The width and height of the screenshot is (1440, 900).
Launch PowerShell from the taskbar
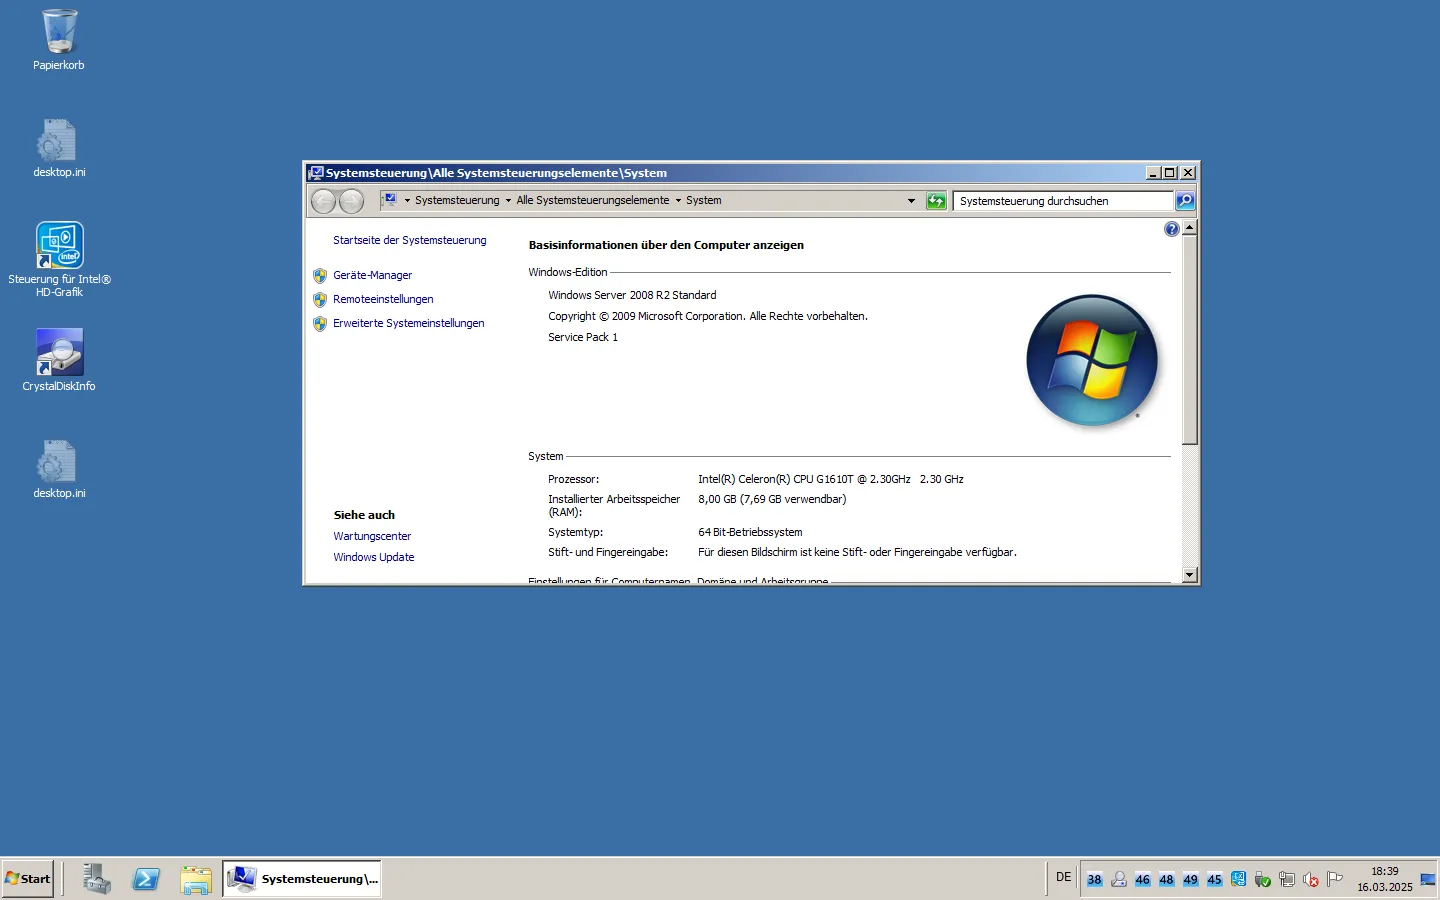tap(146, 879)
